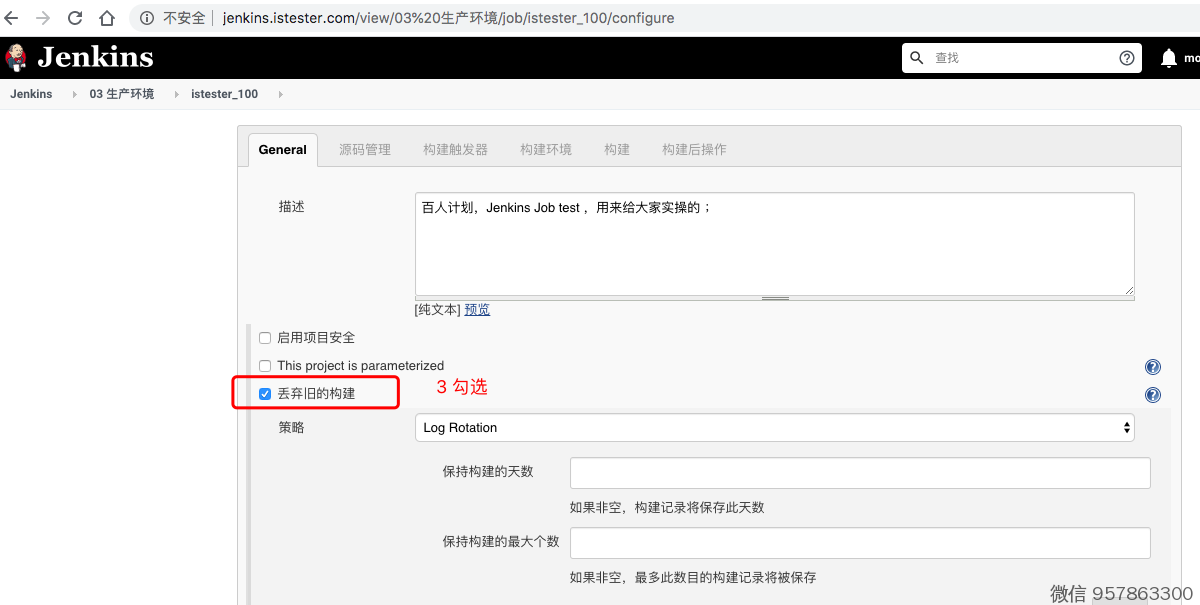Open help icon for 丢弃旧的构建
Viewport: 1200px width, 605px height.
pos(1152,395)
